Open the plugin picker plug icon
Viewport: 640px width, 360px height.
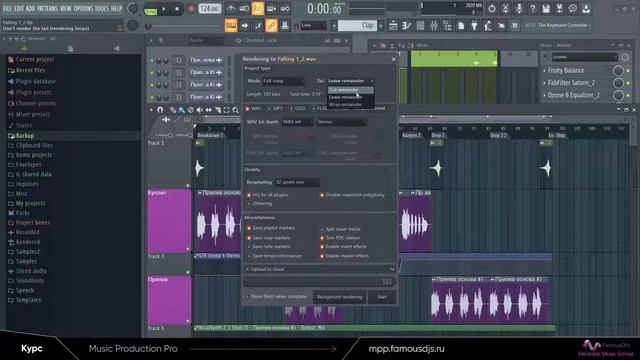474,26
